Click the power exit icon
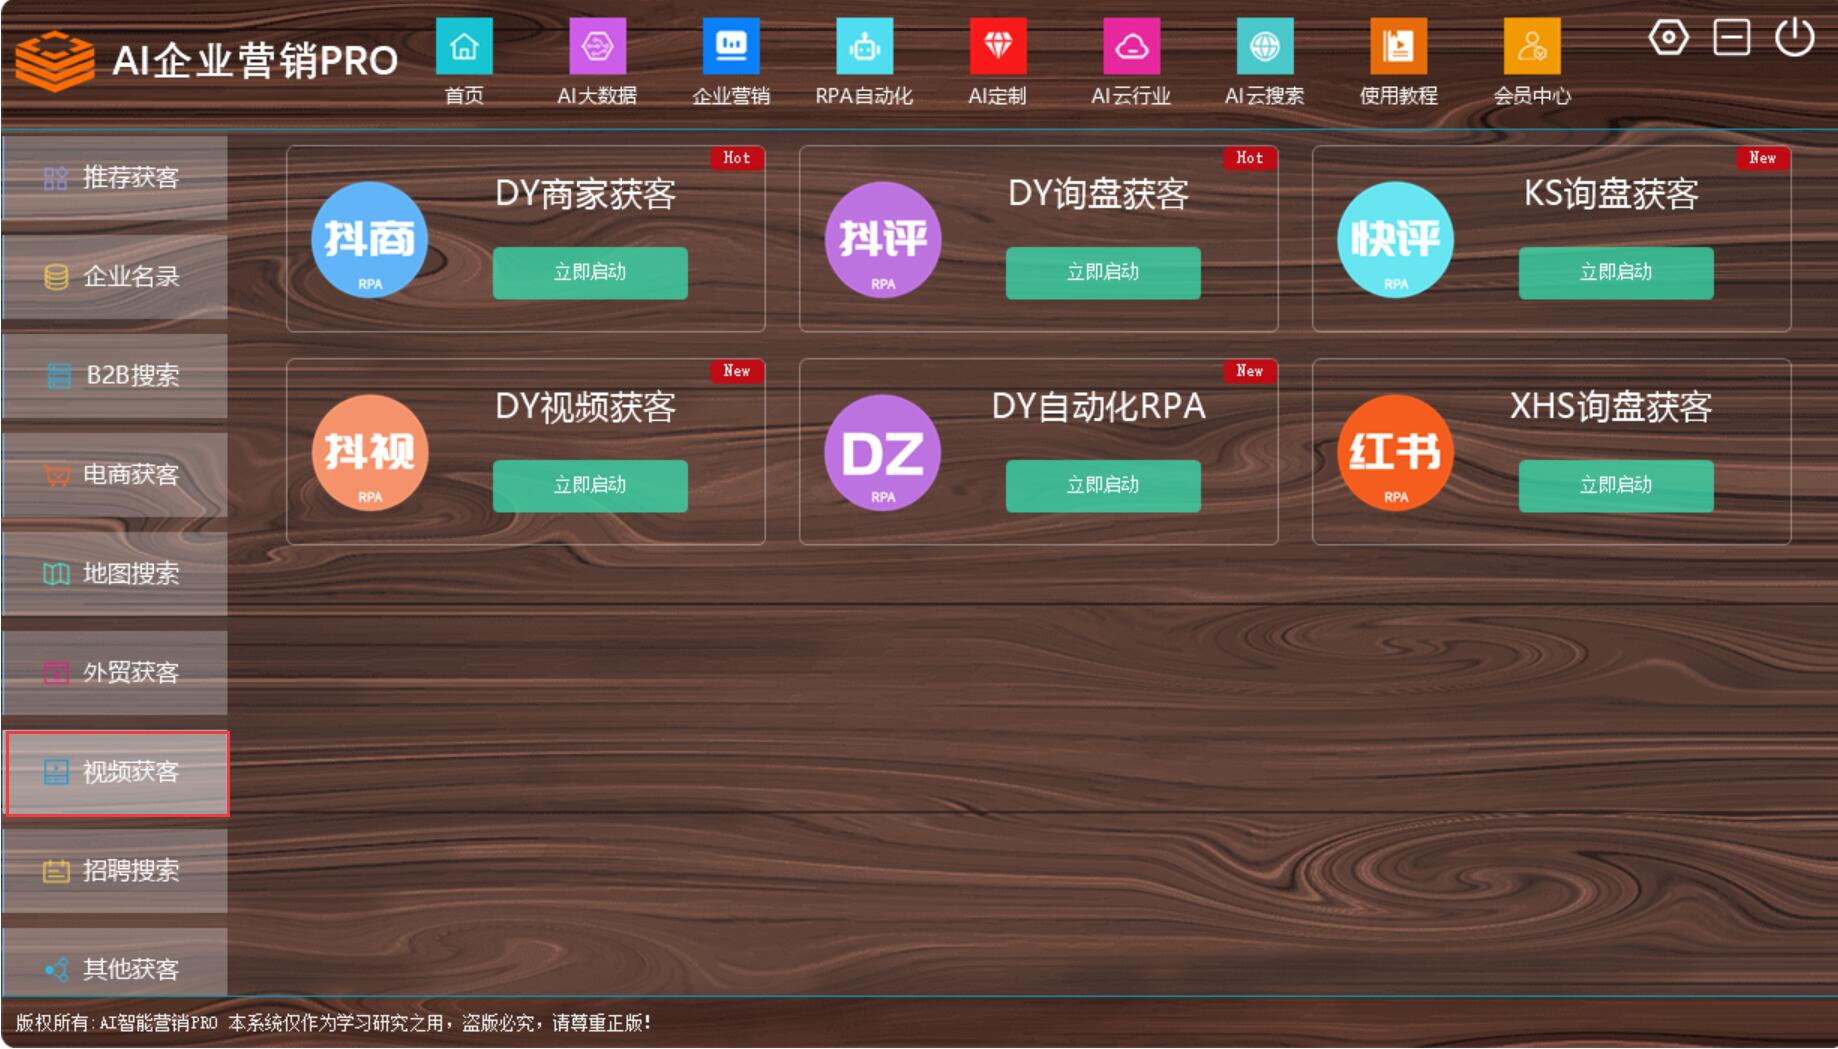 (1794, 38)
